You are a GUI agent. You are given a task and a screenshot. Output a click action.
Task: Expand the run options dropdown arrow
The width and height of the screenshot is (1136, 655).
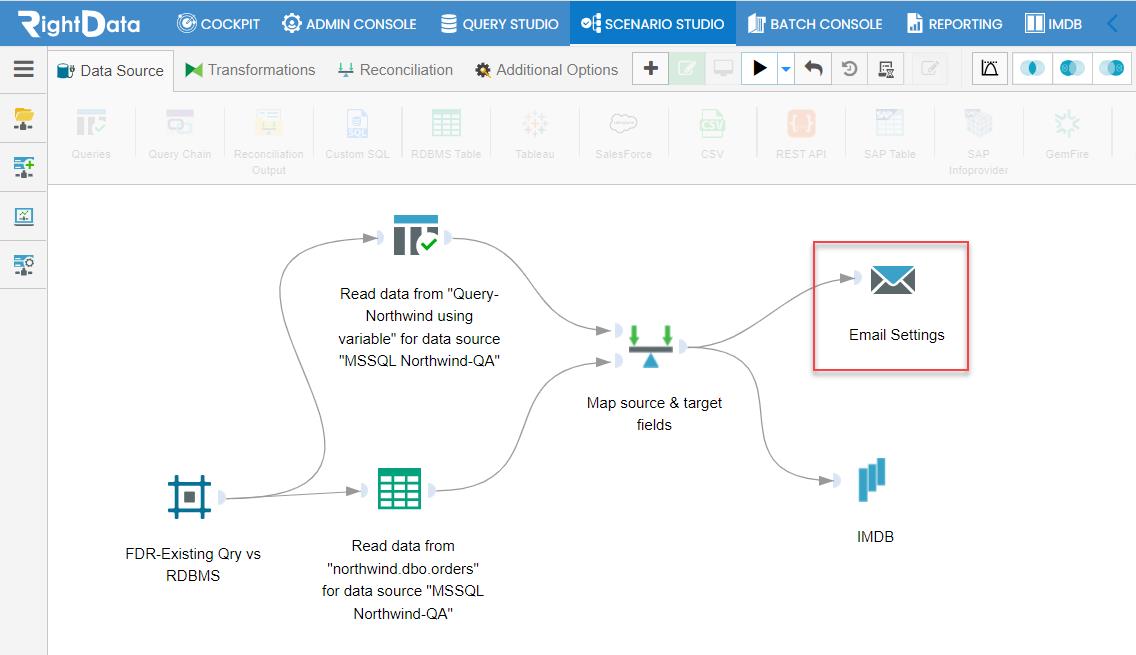[x=786, y=70]
